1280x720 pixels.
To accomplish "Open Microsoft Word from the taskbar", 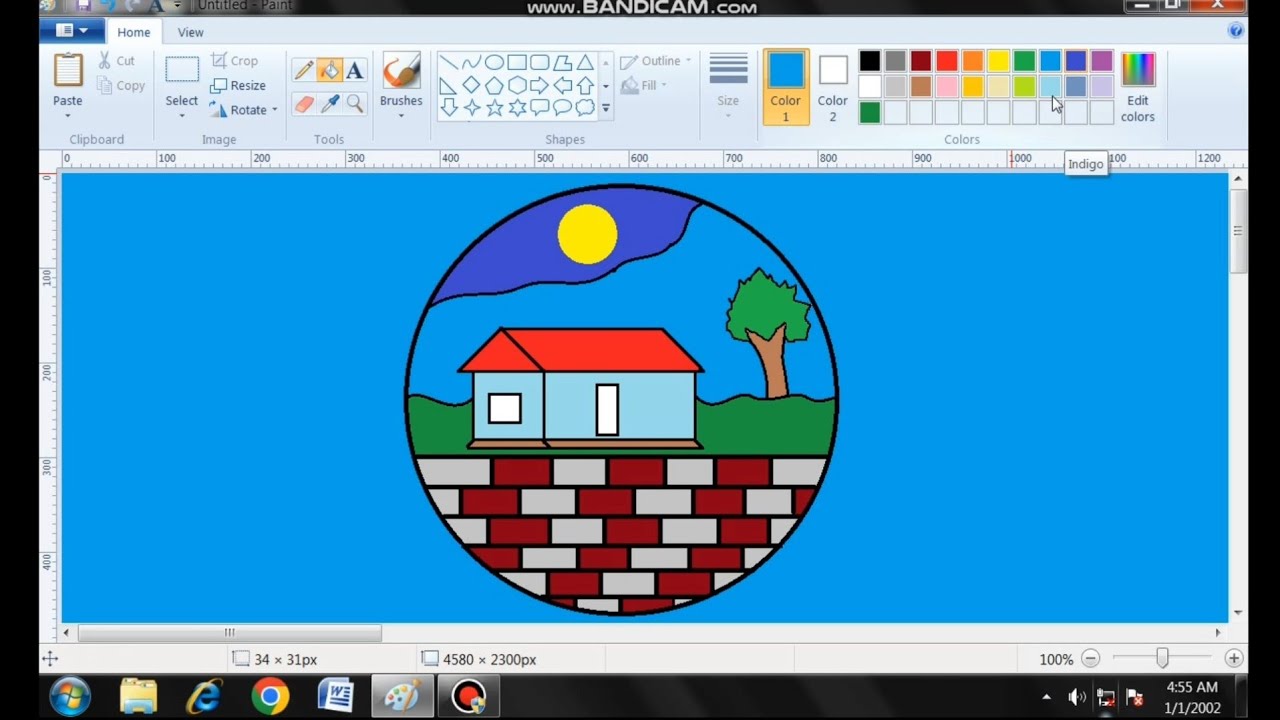I will (335, 696).
